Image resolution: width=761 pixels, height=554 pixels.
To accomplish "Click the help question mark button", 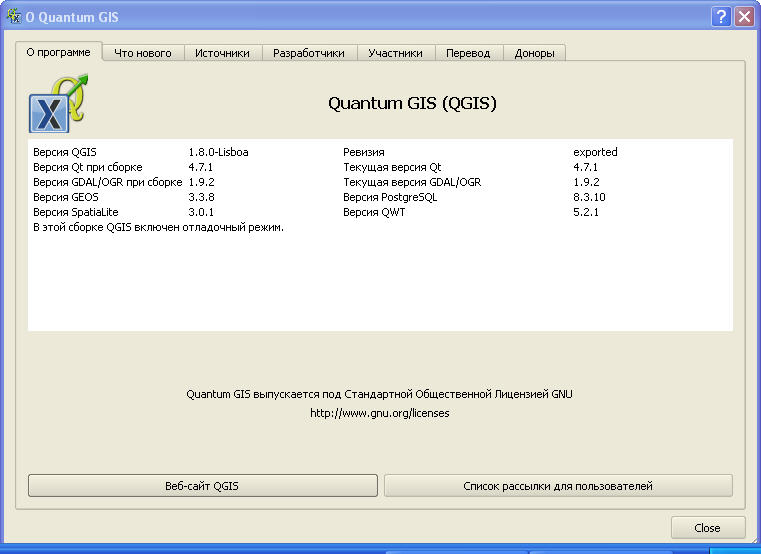I will 721,17.
